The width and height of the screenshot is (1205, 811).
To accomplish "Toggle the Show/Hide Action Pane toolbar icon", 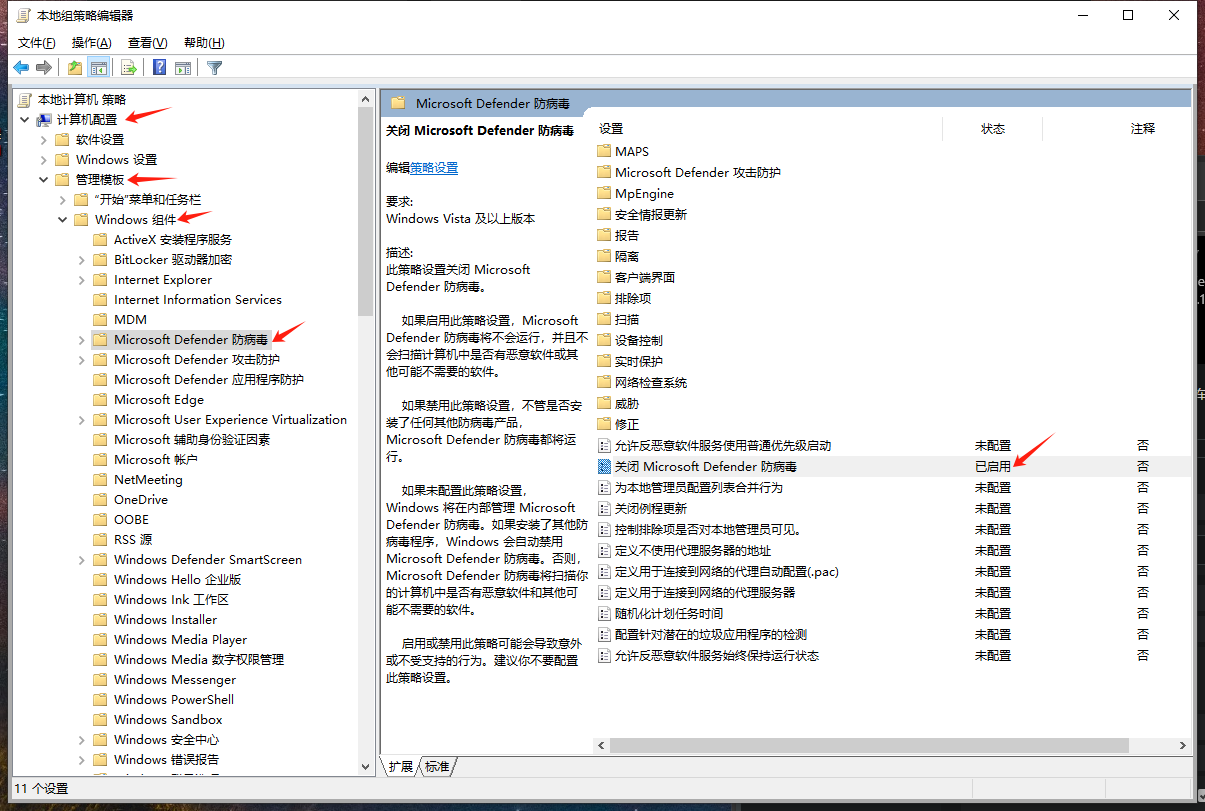I will click(183, 68).
